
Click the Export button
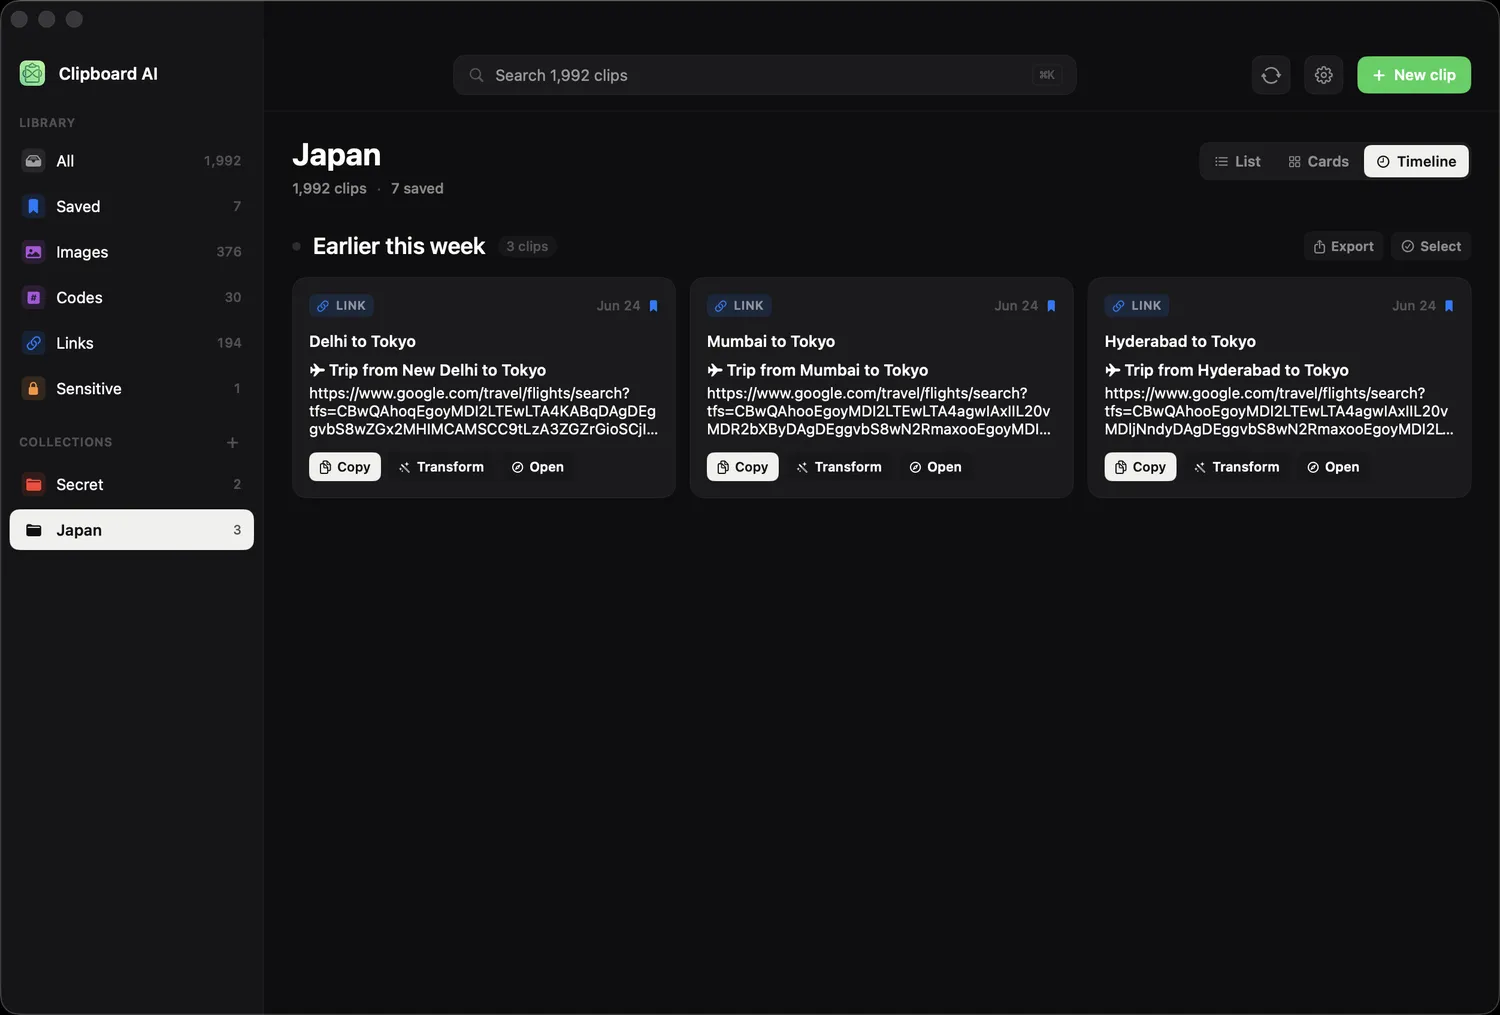(1343, 246)
